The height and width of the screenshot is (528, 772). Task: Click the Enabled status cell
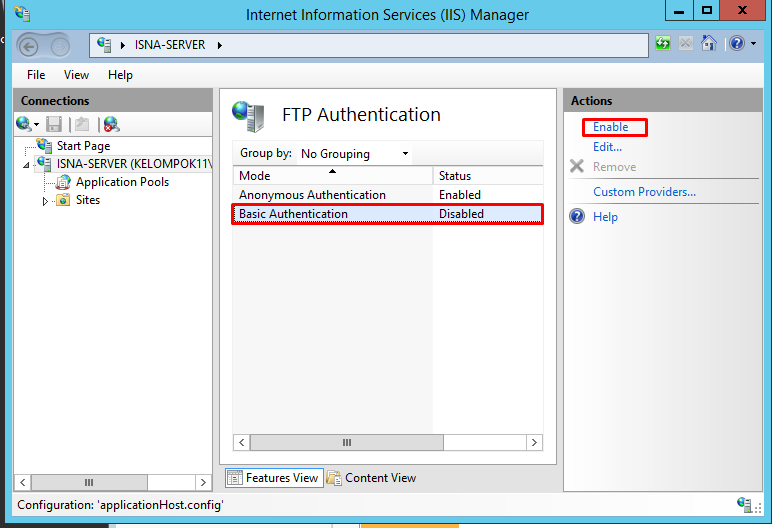click(460, 195)
